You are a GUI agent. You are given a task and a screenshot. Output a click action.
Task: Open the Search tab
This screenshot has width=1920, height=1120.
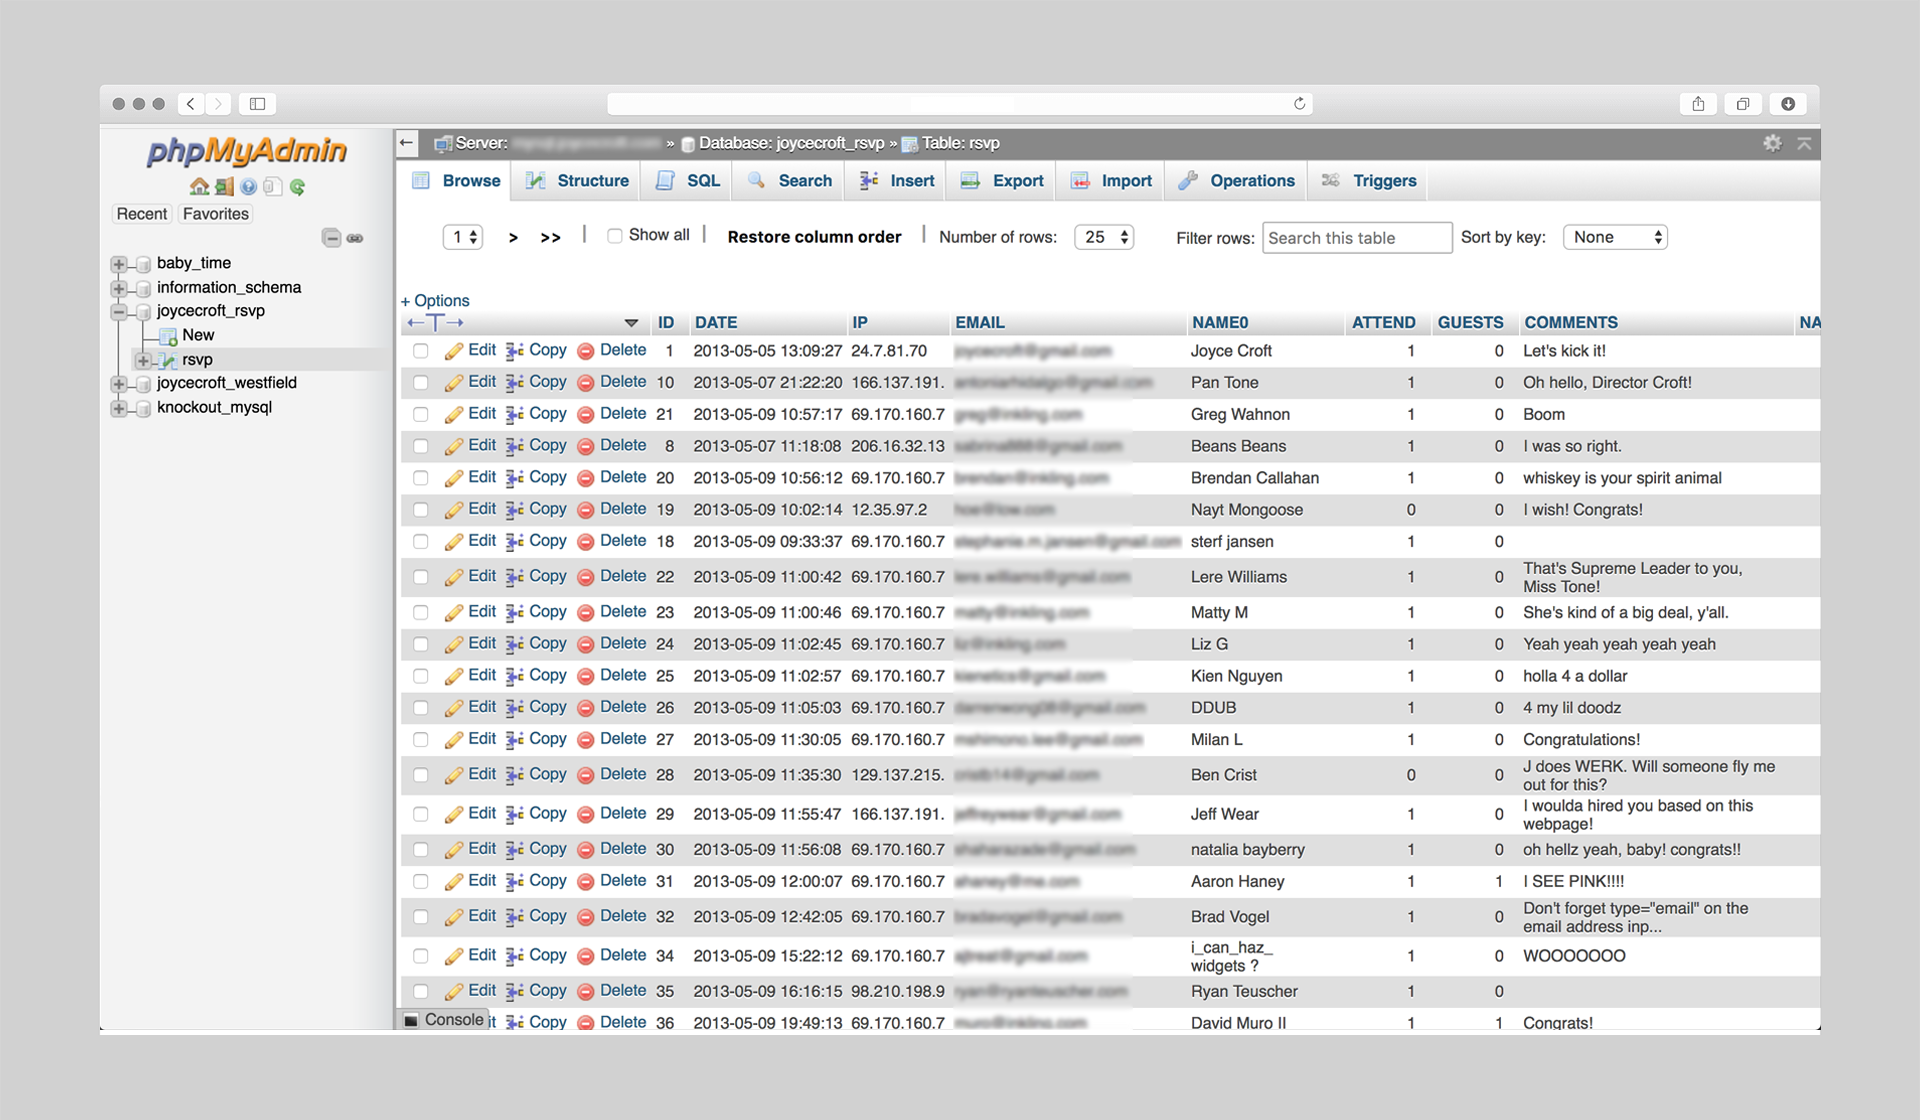(x=790, y=181)
